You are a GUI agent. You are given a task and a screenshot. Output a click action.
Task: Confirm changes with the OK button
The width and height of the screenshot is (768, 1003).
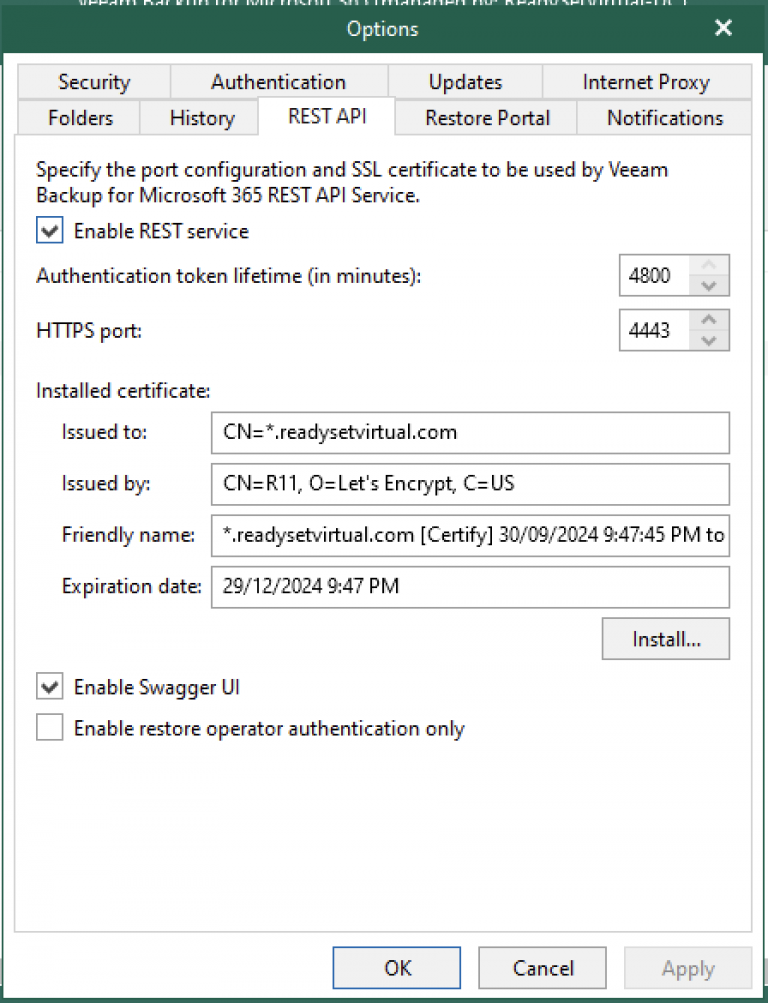click(396, 967)
